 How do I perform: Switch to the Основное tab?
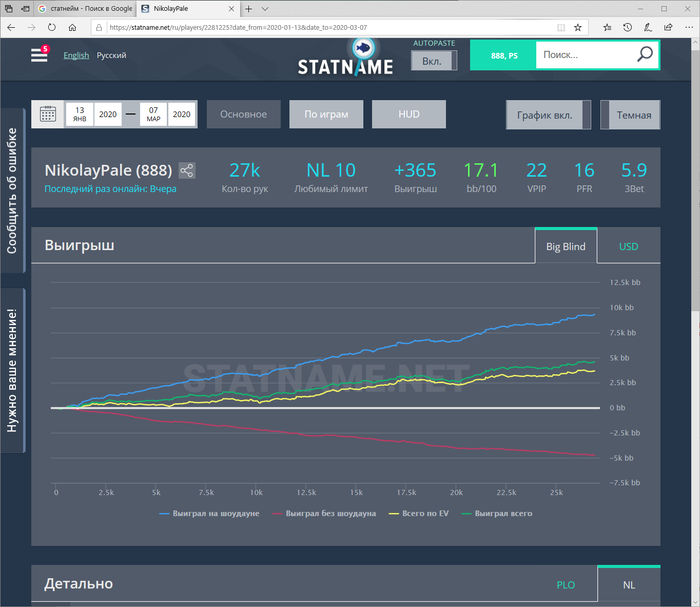click(243, 114)
